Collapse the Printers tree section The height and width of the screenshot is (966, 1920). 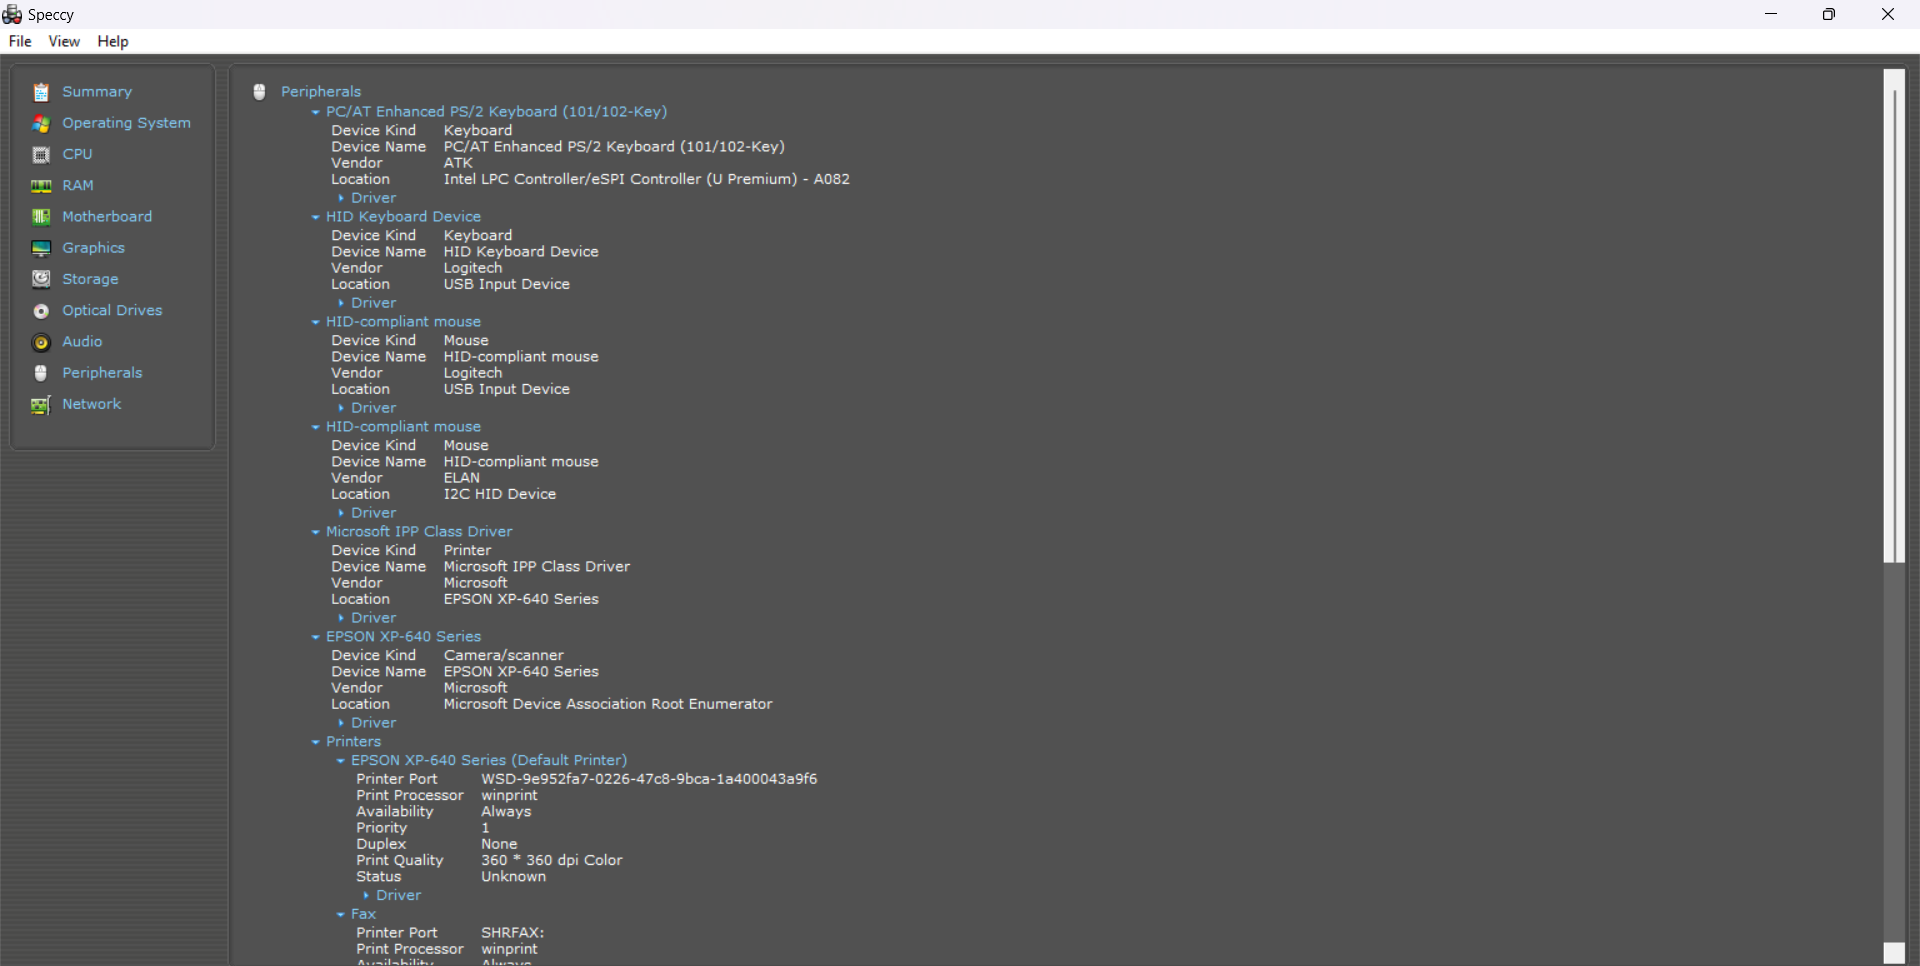tap(316, 742)
